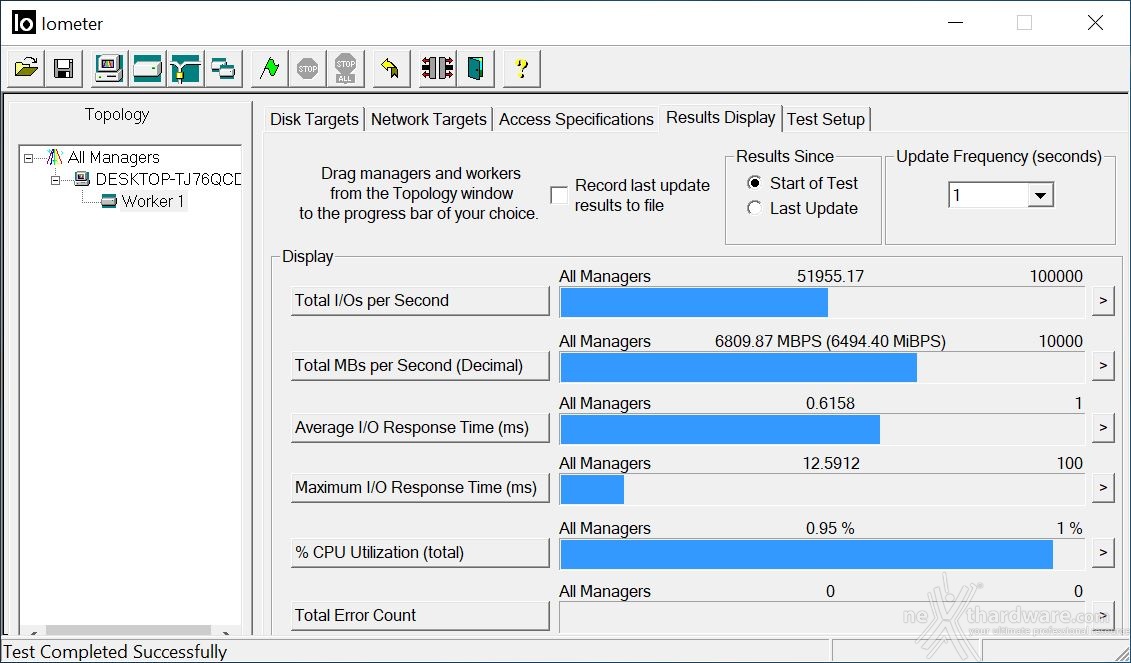Screen dimensions: 1131x663
Task: Duplicate the selected worker
Action: click(x=223, y=69)
